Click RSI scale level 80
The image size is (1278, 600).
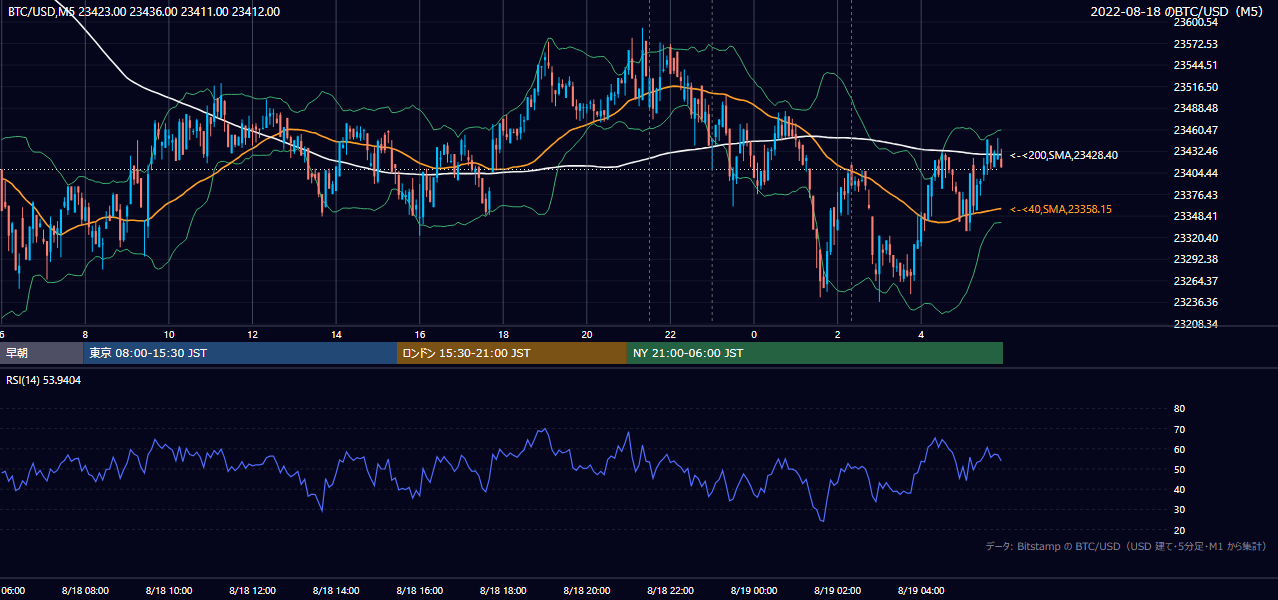click(1179, 409)
